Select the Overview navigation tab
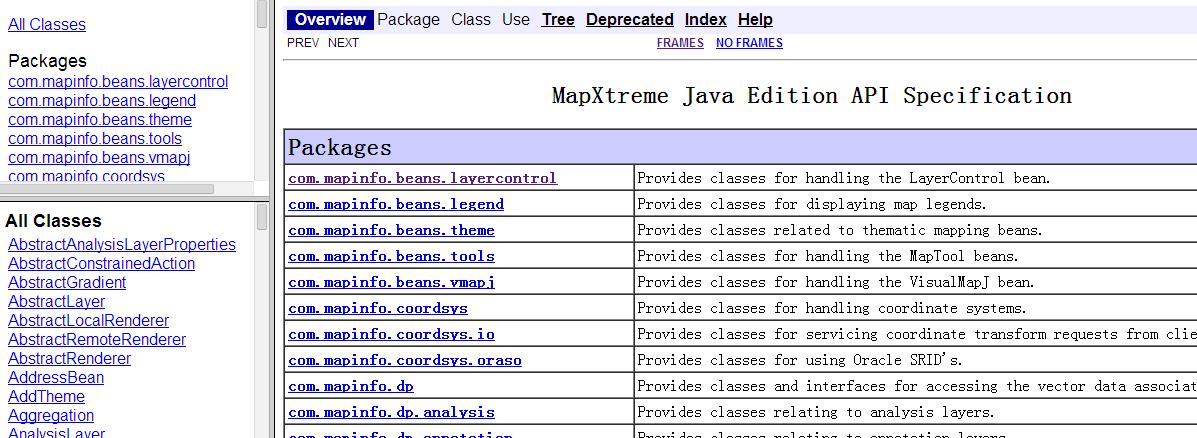Screen dimensions: 1197x438 click(331, 20)
